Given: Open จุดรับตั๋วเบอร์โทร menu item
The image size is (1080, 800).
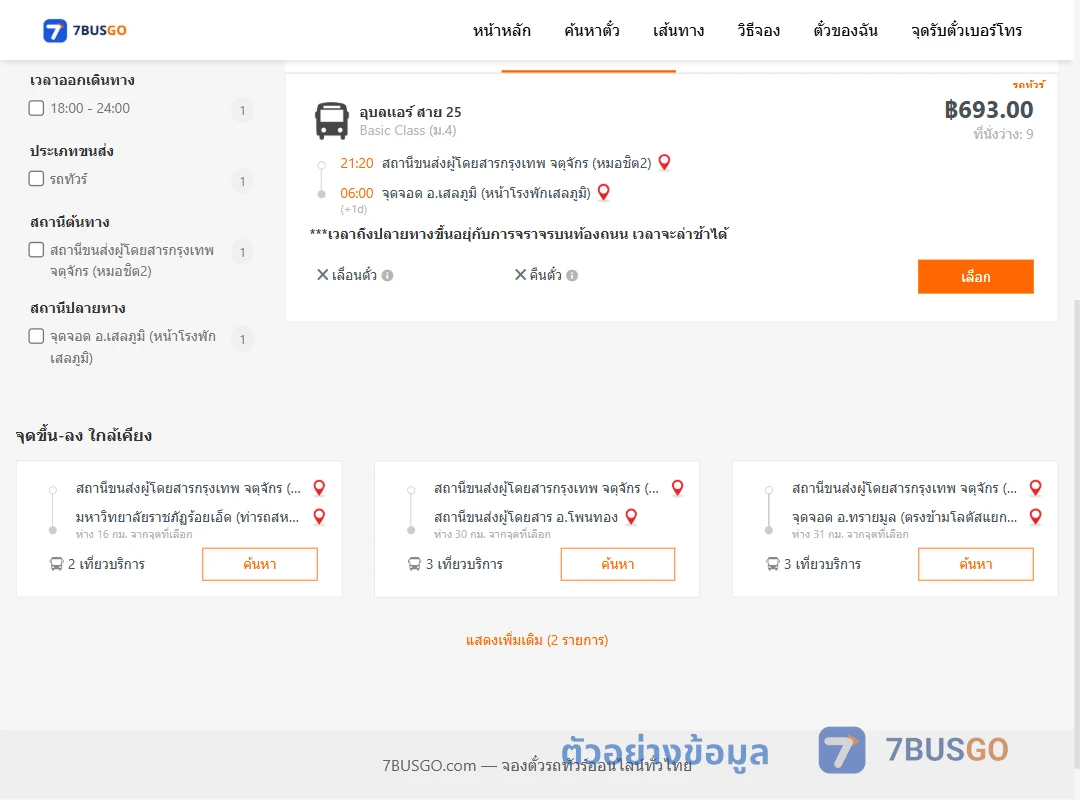Looking at the screenshot, I should pyautogui.click(x=966, y=30).
